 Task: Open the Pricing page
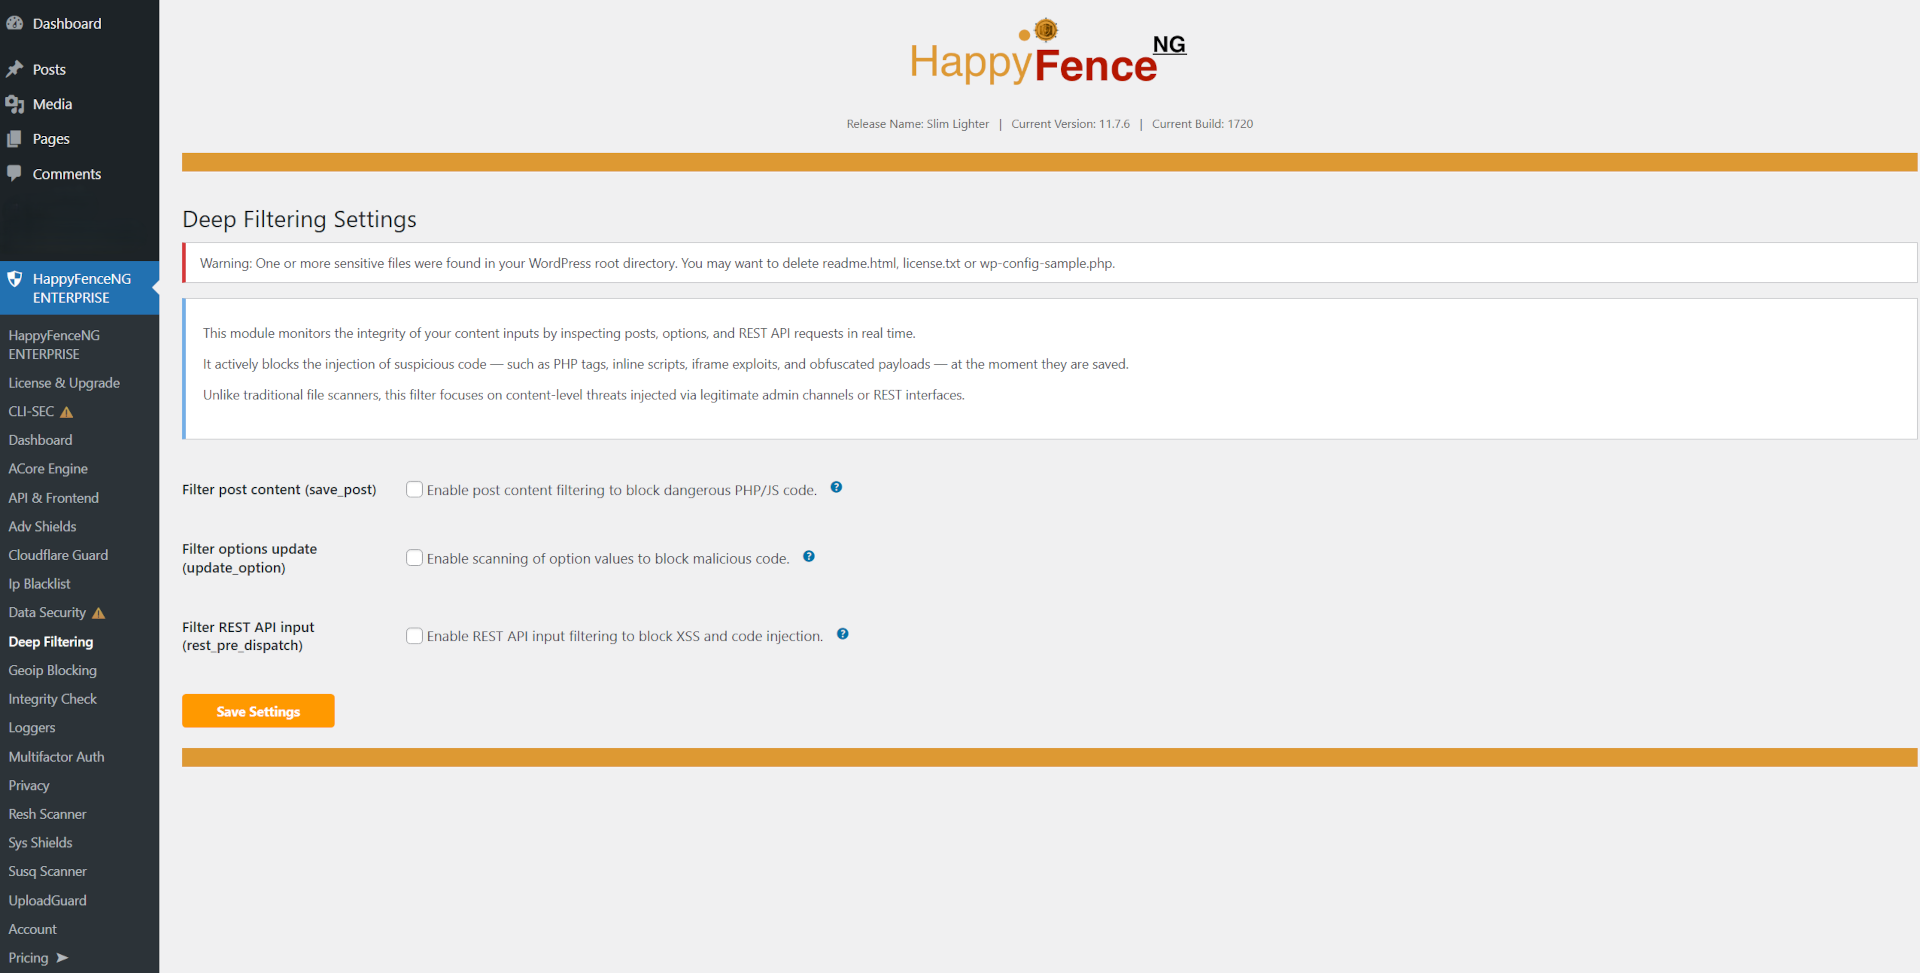point(28,958)
